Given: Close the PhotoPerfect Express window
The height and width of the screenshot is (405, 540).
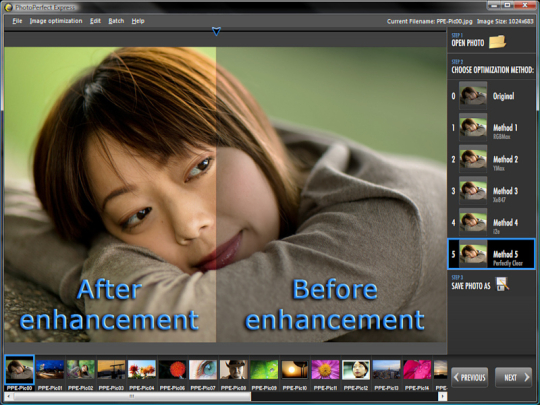Looking at the screenshot, I should pyautogui.click(x=526, y=5).
